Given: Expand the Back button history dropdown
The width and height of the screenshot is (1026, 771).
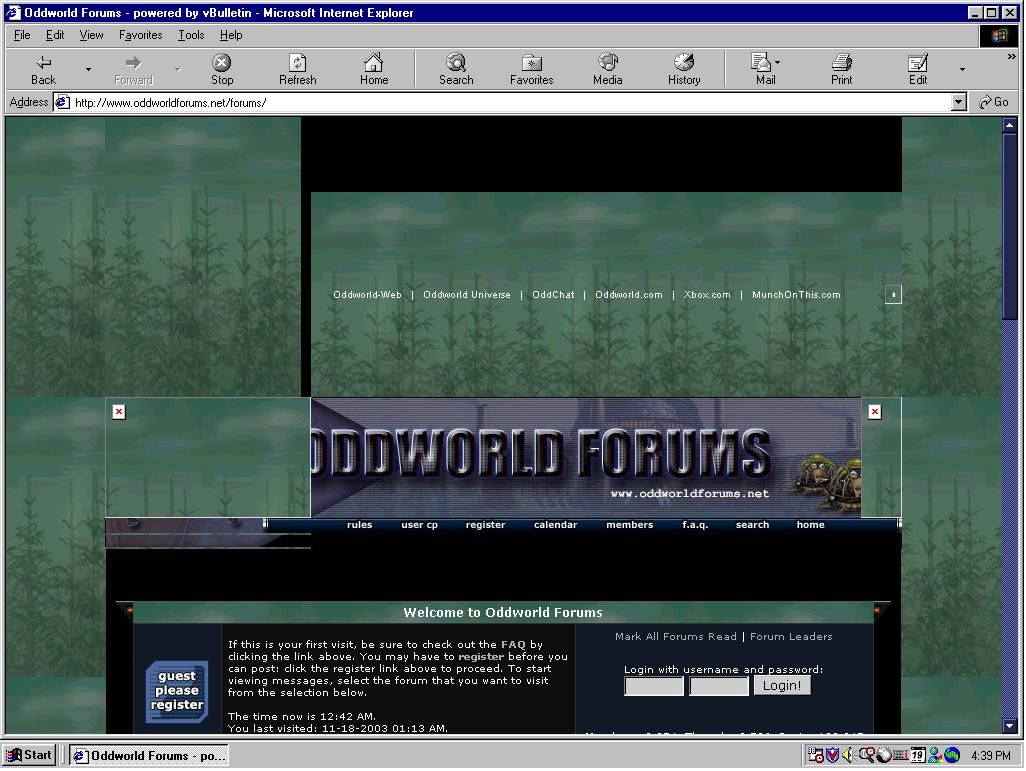Looking at the screenshot, I should click(x=88, y=70).
